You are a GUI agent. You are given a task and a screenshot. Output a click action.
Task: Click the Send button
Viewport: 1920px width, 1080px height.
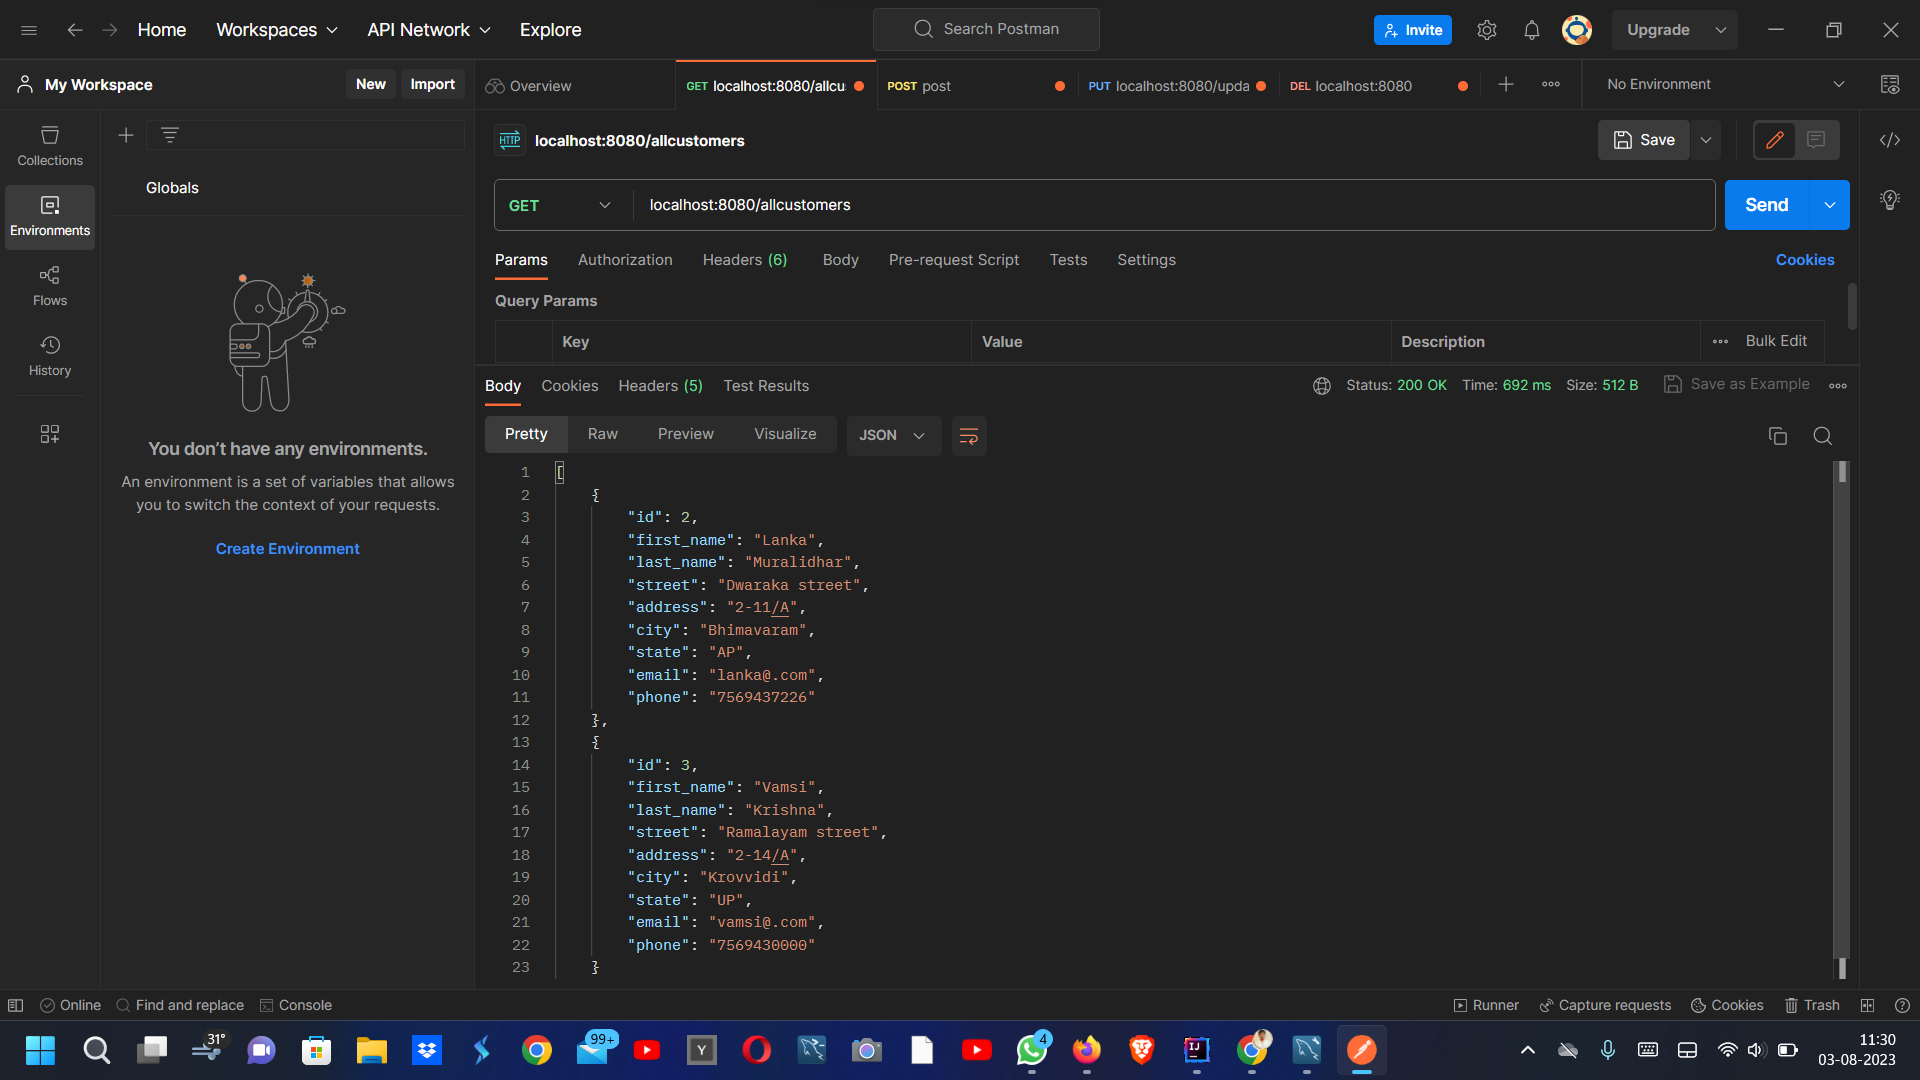click(1766, 205)
